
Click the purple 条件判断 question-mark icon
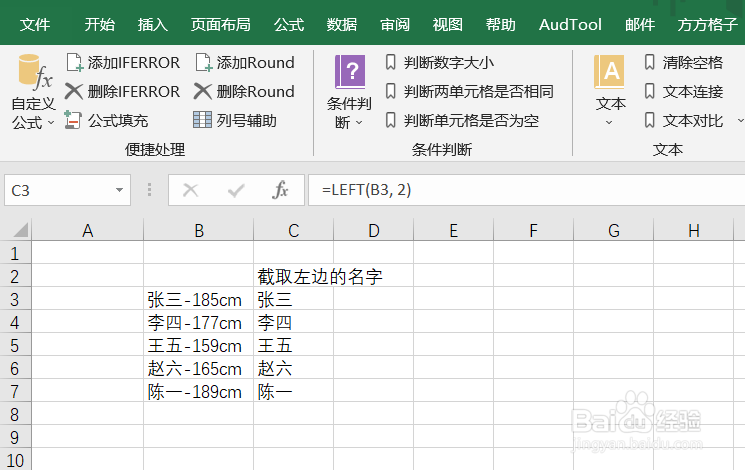coord(350,72)
